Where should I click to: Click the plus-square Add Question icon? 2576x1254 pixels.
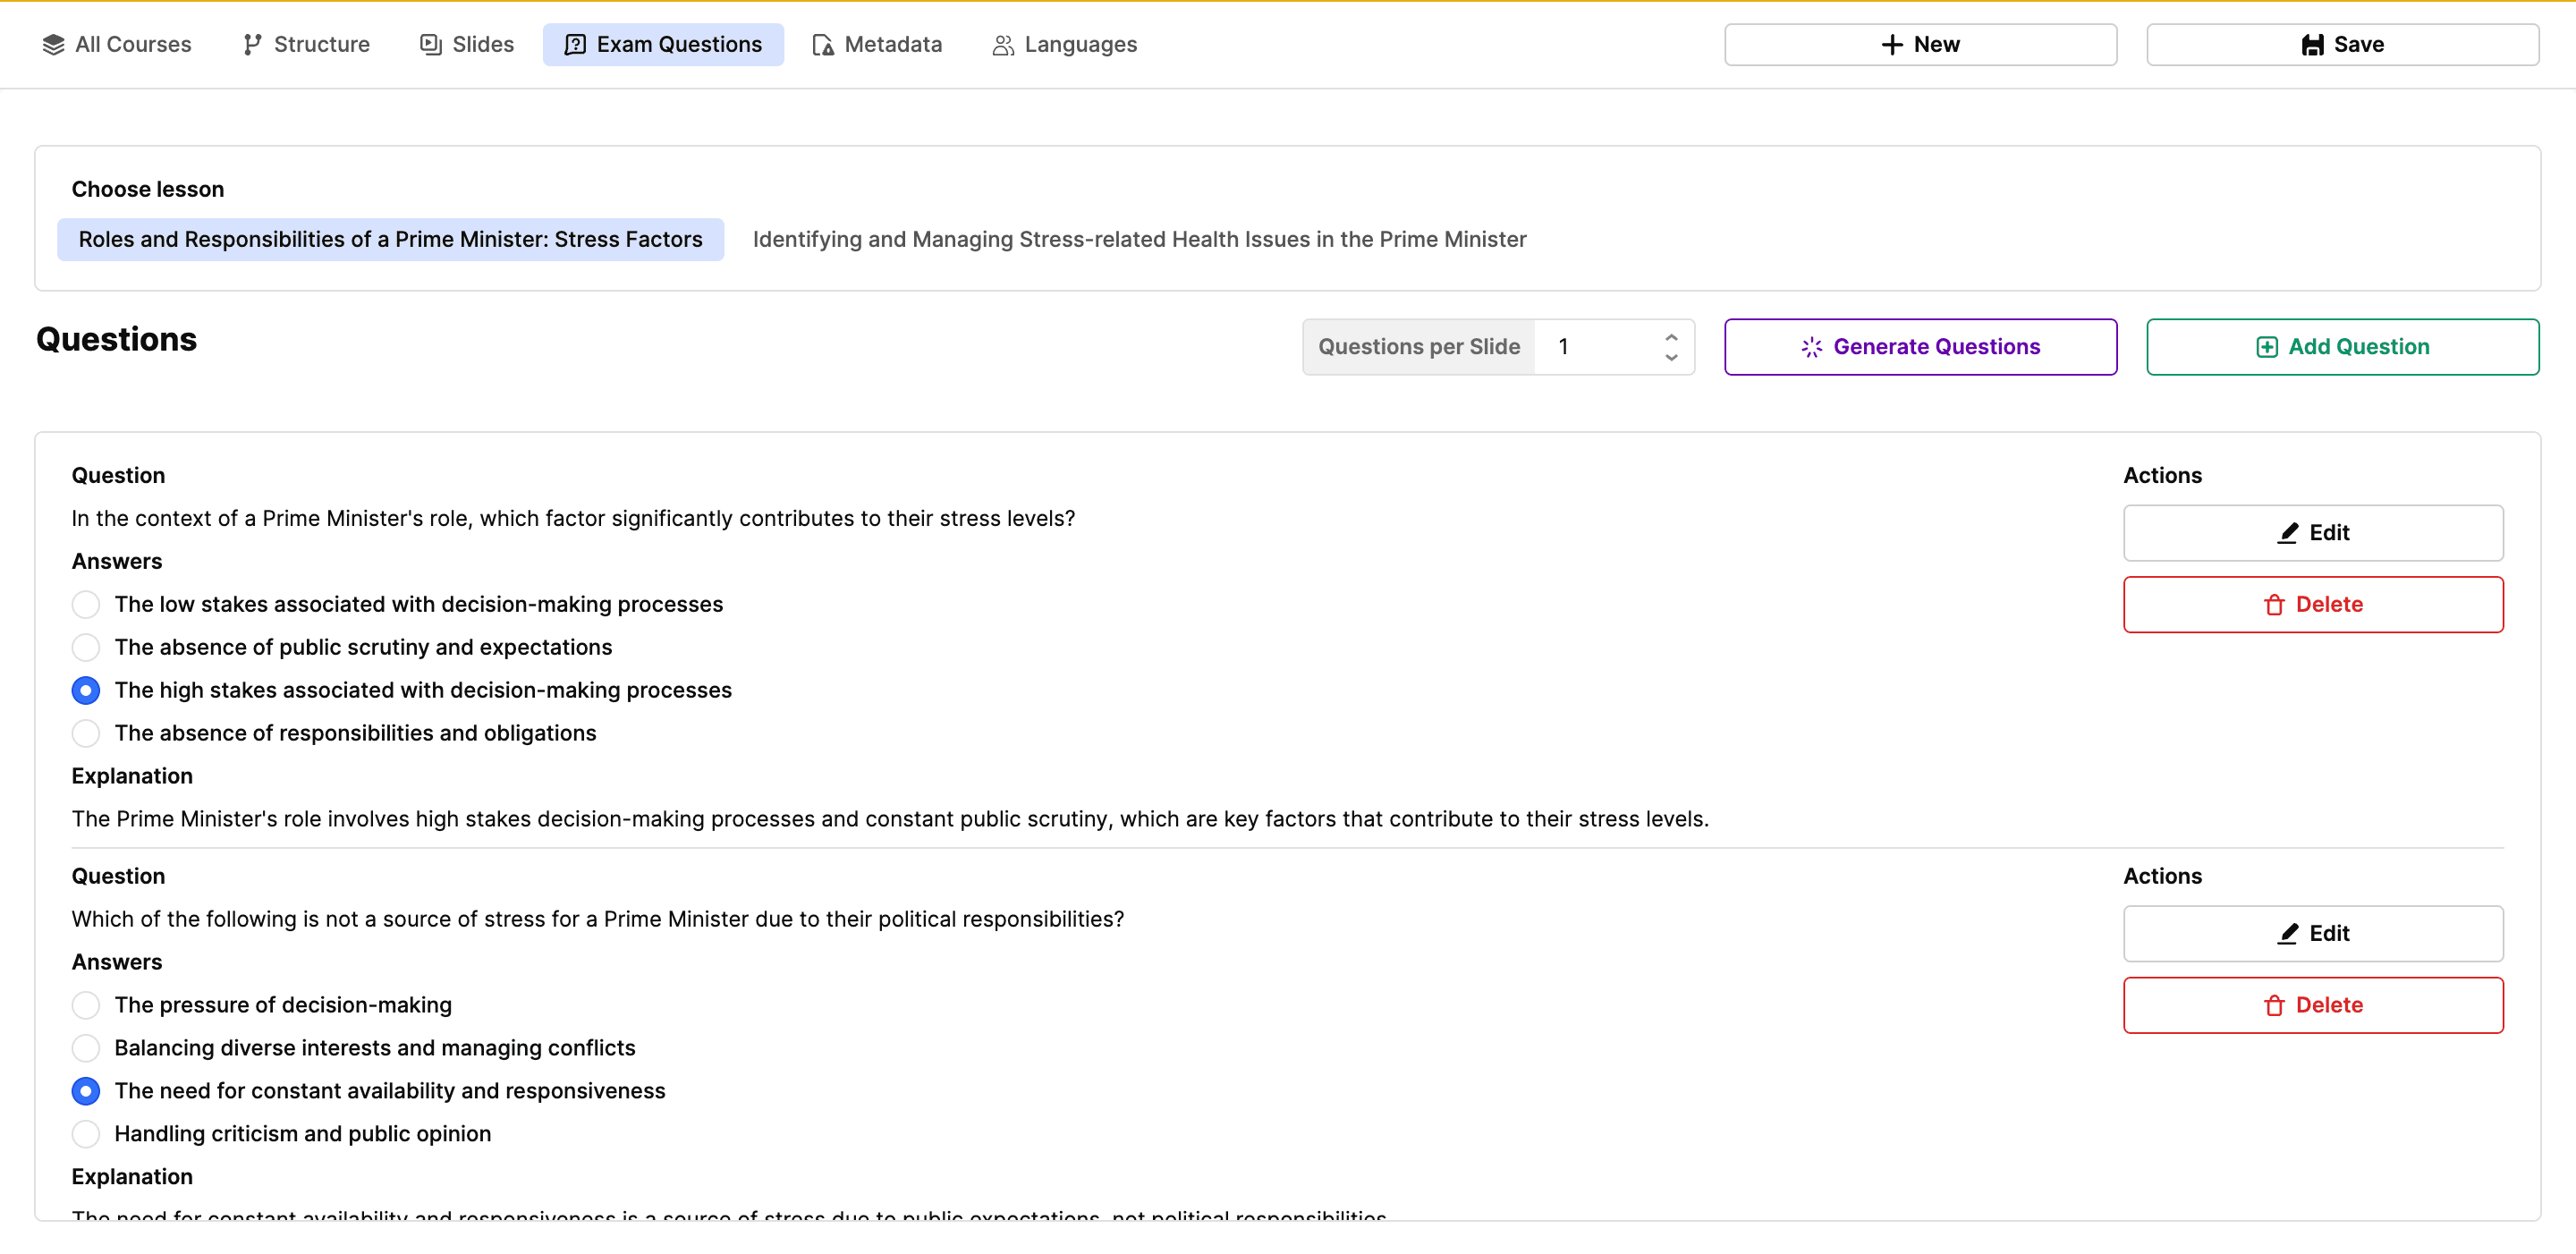(x=2266, y=347)
